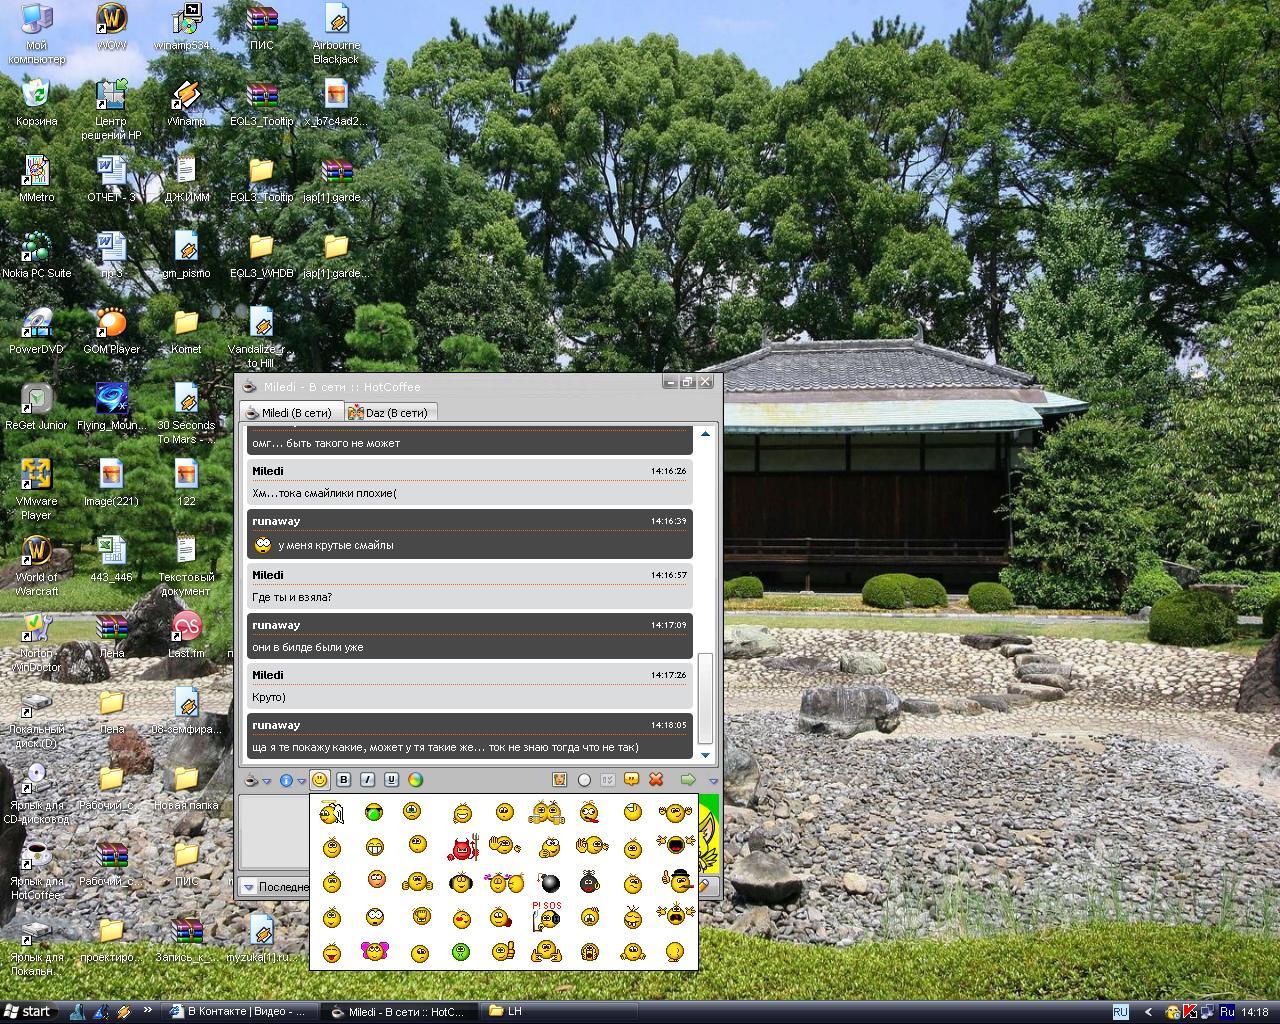Pick the black bomb emoticon

point(548,882)
